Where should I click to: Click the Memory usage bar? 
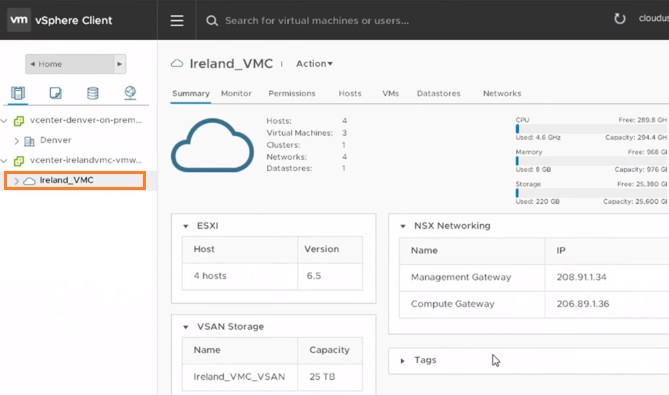(591, 161)
